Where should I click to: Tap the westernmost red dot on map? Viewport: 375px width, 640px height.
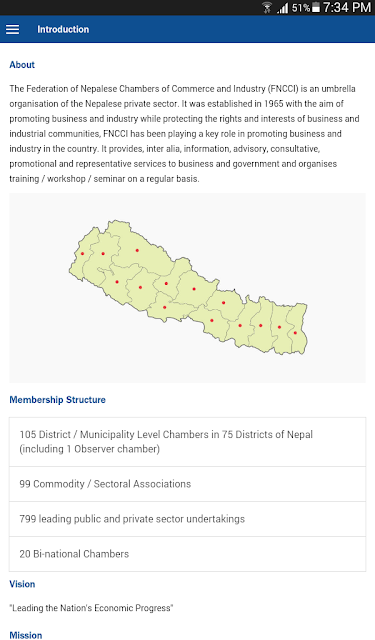coord(82,253)
